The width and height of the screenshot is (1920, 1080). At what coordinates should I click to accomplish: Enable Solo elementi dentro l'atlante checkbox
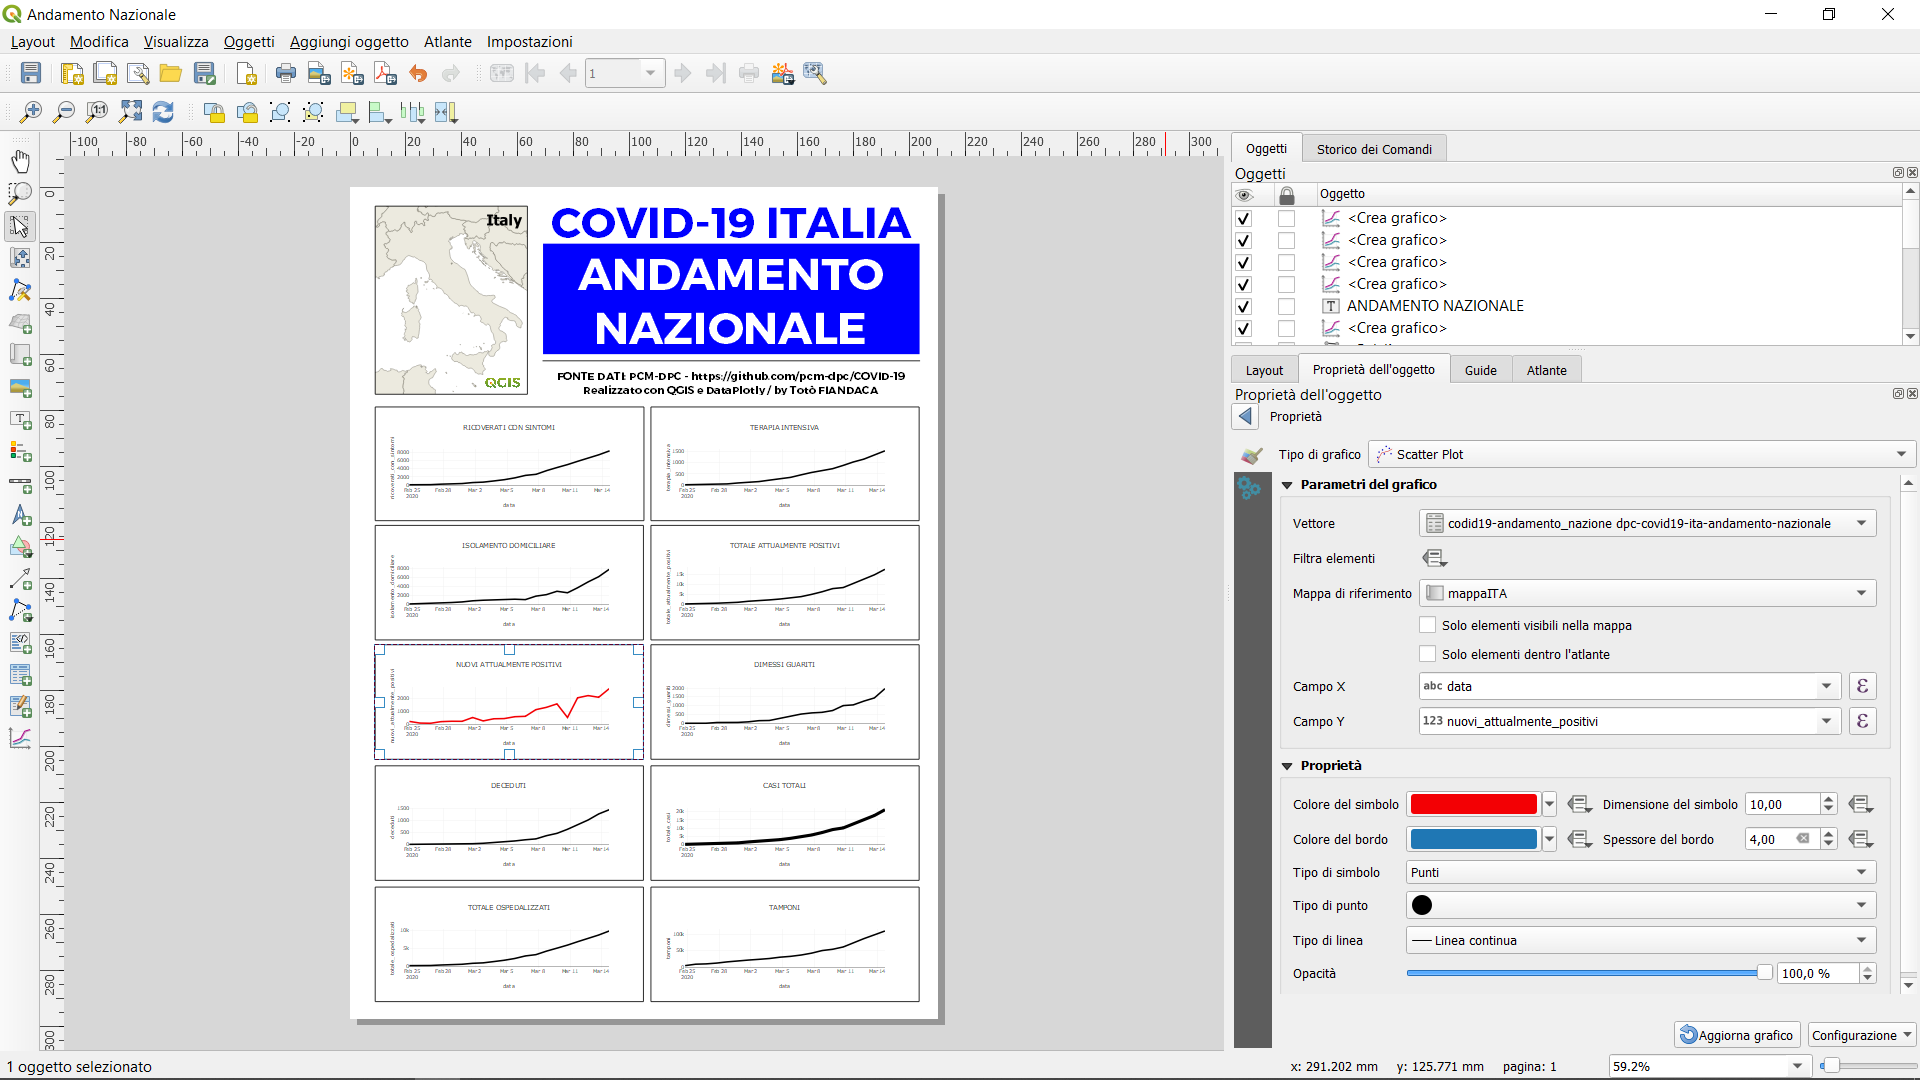1428,654
